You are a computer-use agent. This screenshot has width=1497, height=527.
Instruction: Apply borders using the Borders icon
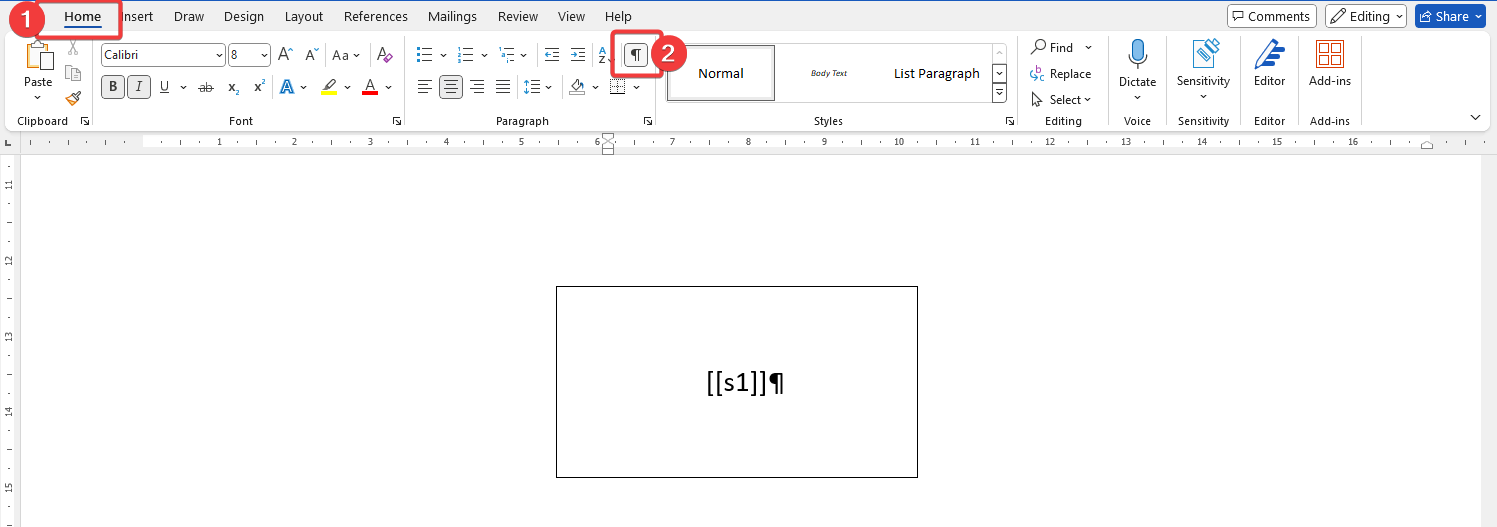coord(617,87)
